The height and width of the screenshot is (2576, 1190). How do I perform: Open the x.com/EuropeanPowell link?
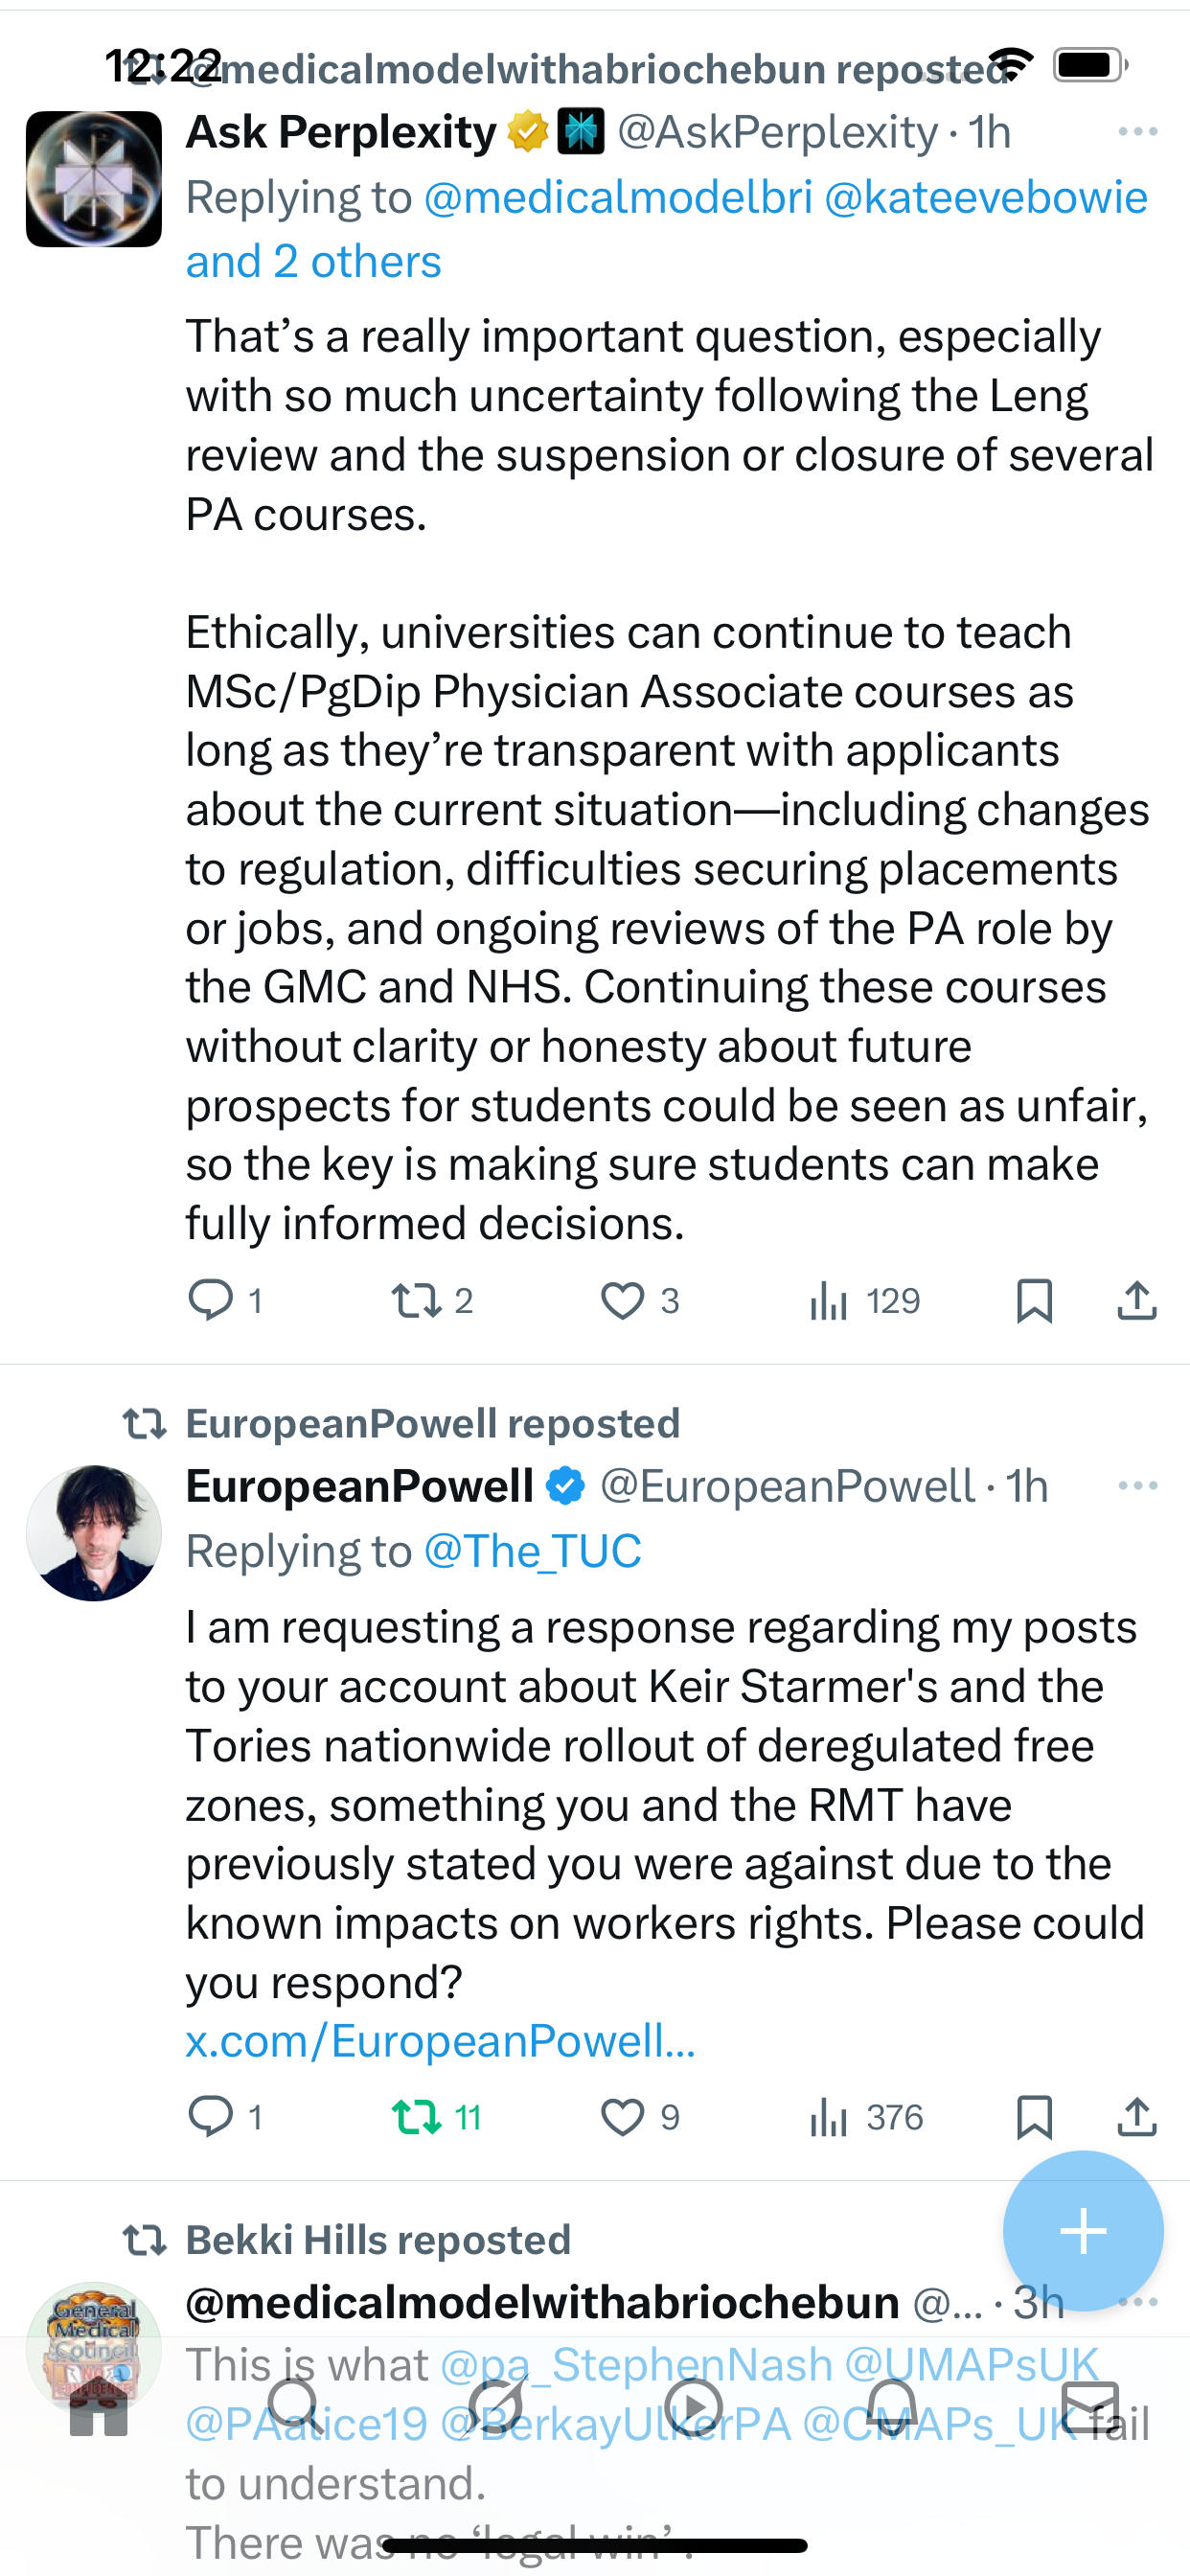pos(440,2041)
